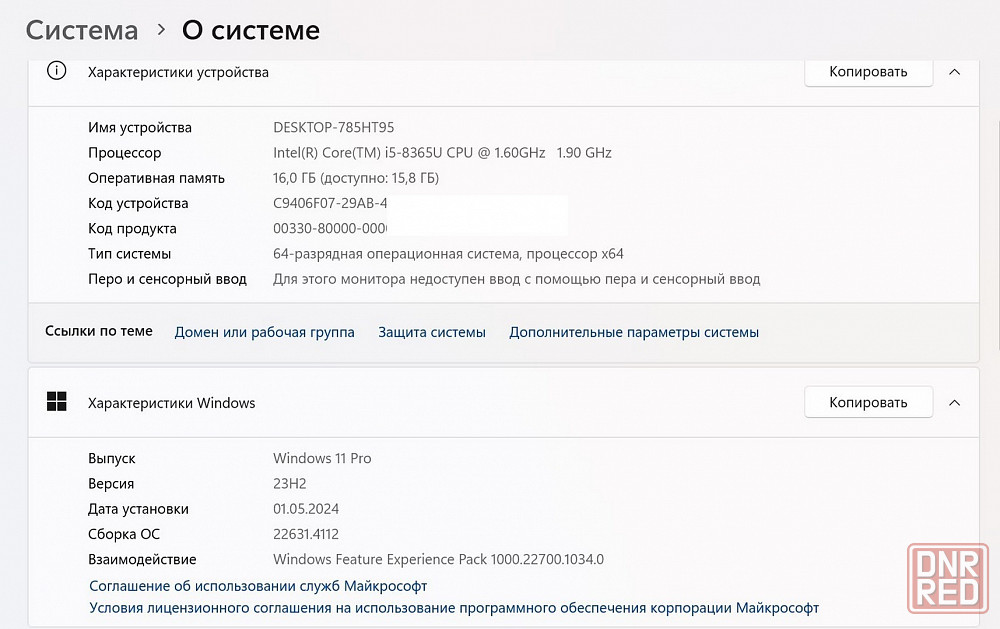
Task: Click the Ссылки по теме label
Action: pos(99,331)
